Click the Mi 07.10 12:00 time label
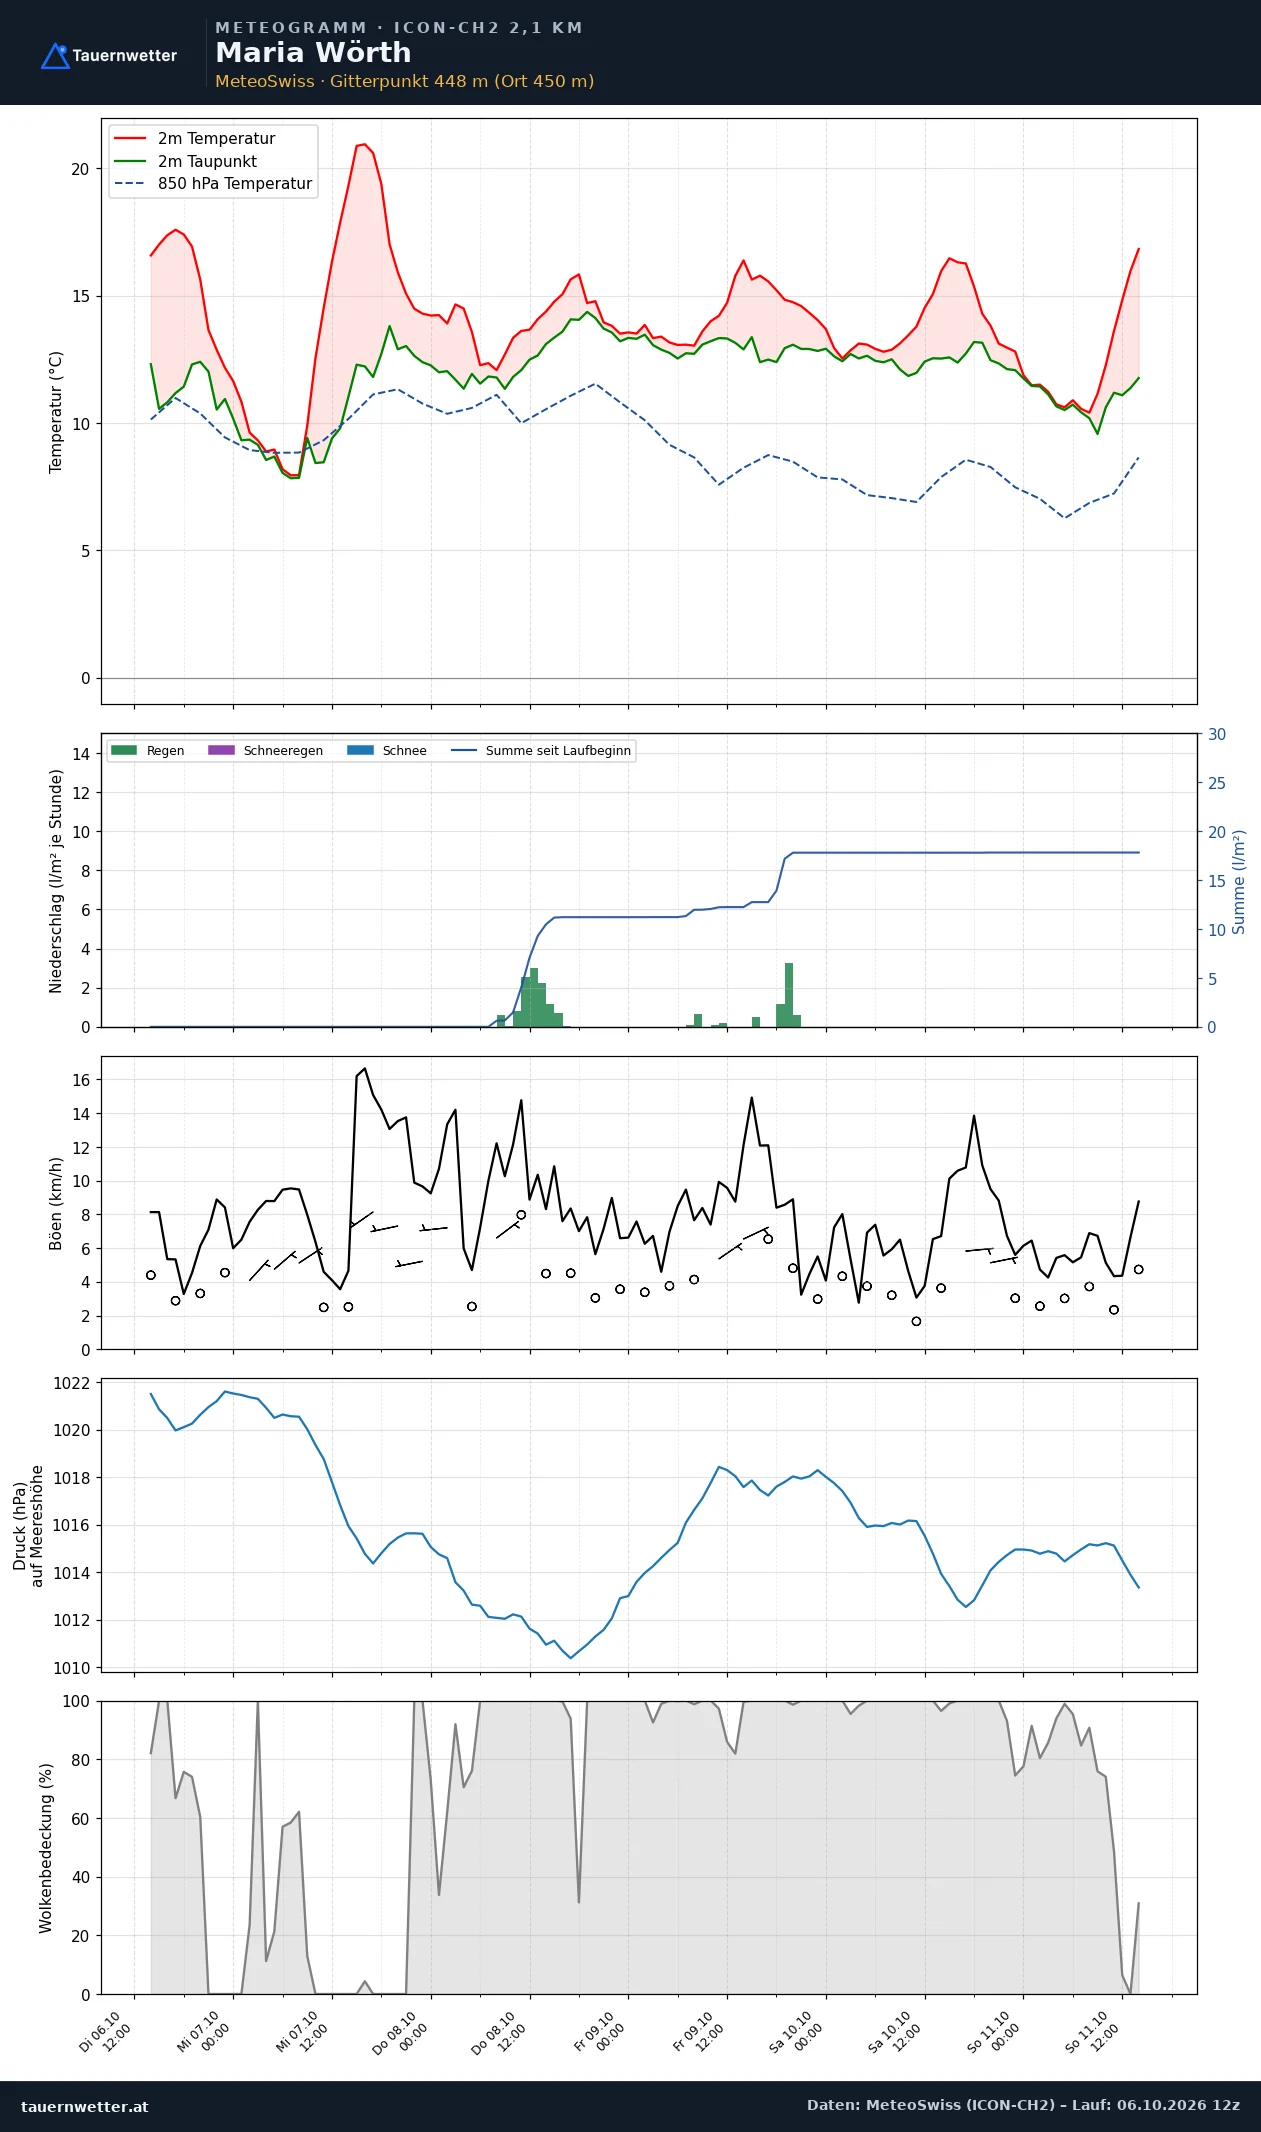The image size is (1261, 2132). [x=302, y=2032]
